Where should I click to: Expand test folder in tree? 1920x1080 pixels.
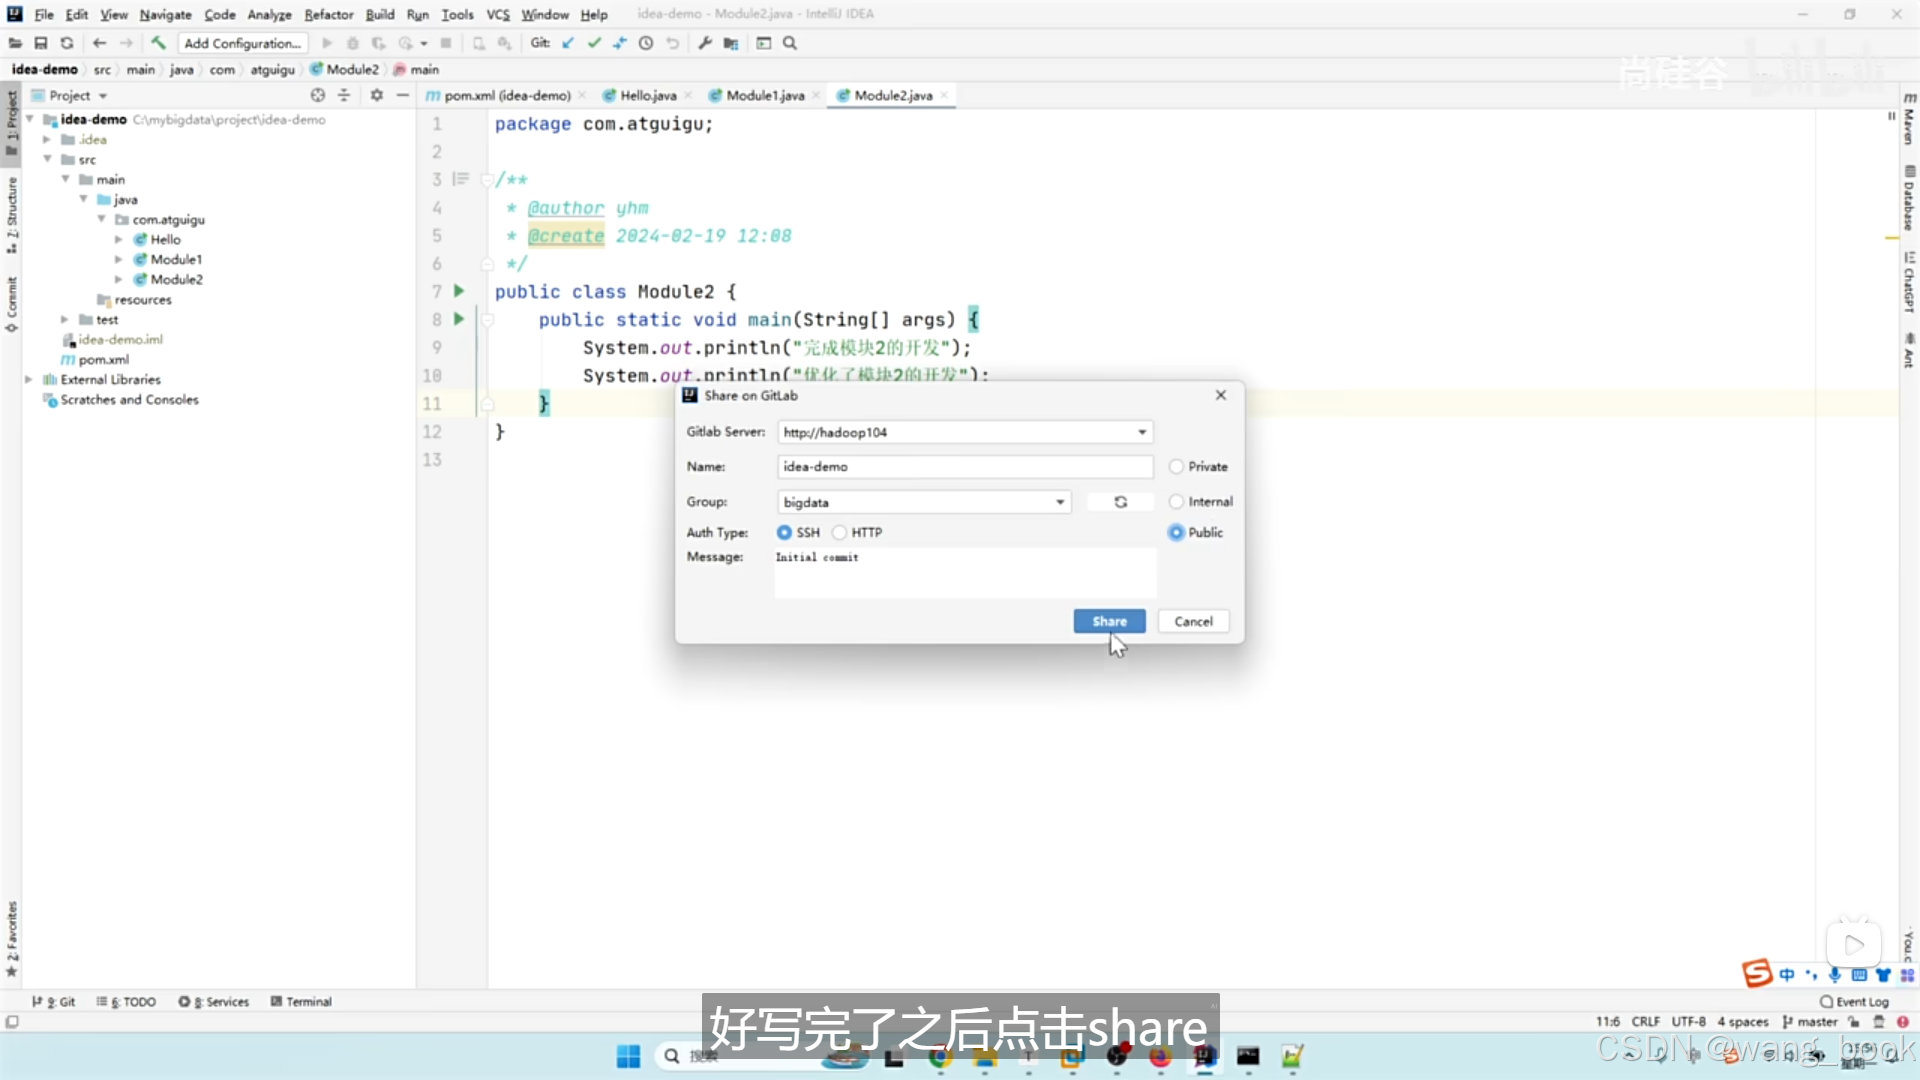[x=65, y=320]
